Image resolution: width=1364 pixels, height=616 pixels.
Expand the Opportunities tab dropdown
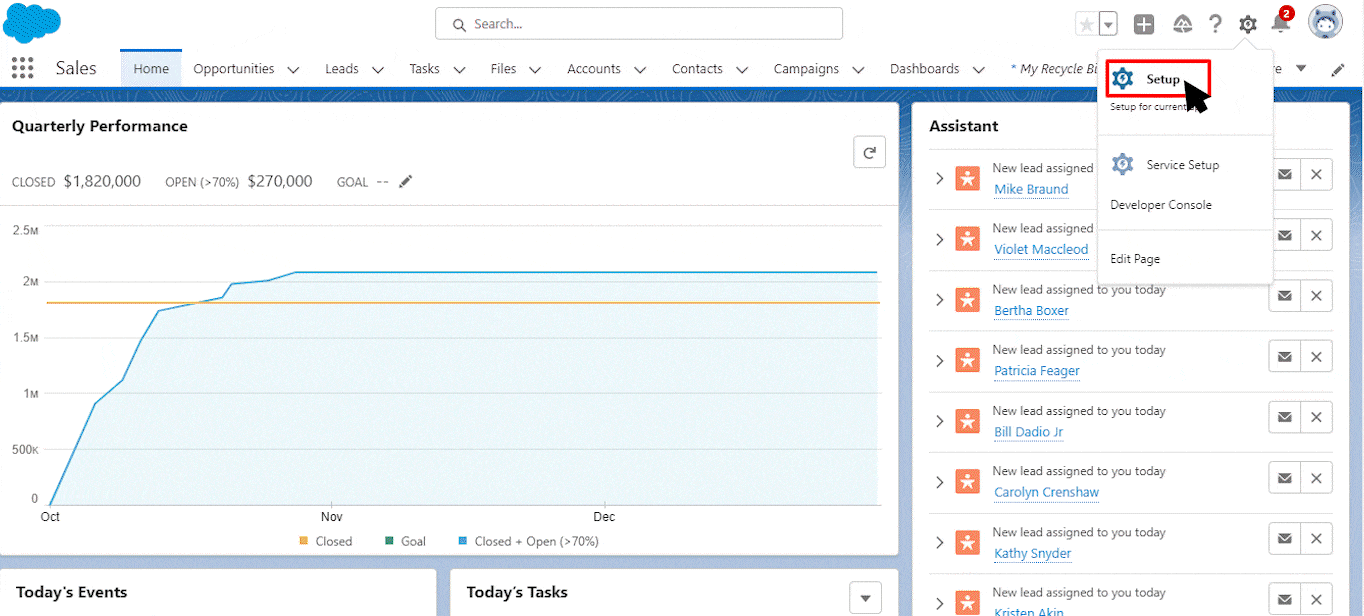(293, 70)
